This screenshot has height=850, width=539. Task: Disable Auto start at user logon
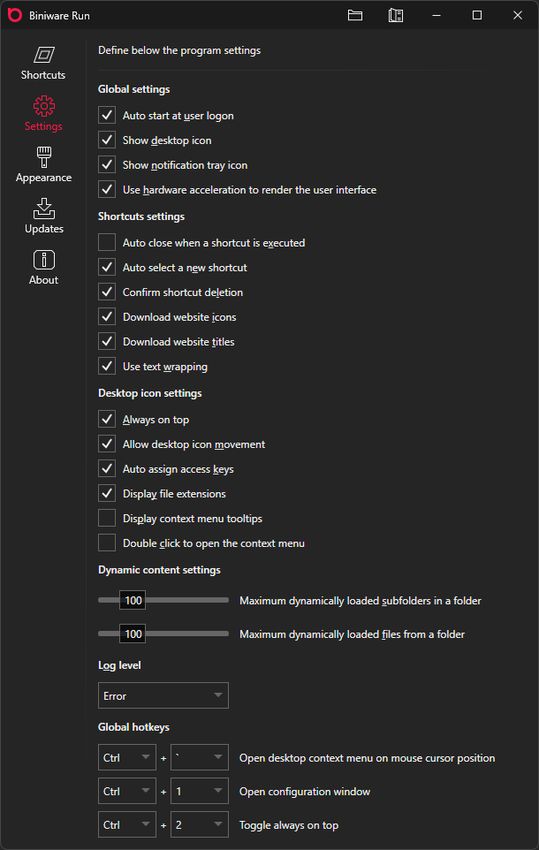point(107,115)
